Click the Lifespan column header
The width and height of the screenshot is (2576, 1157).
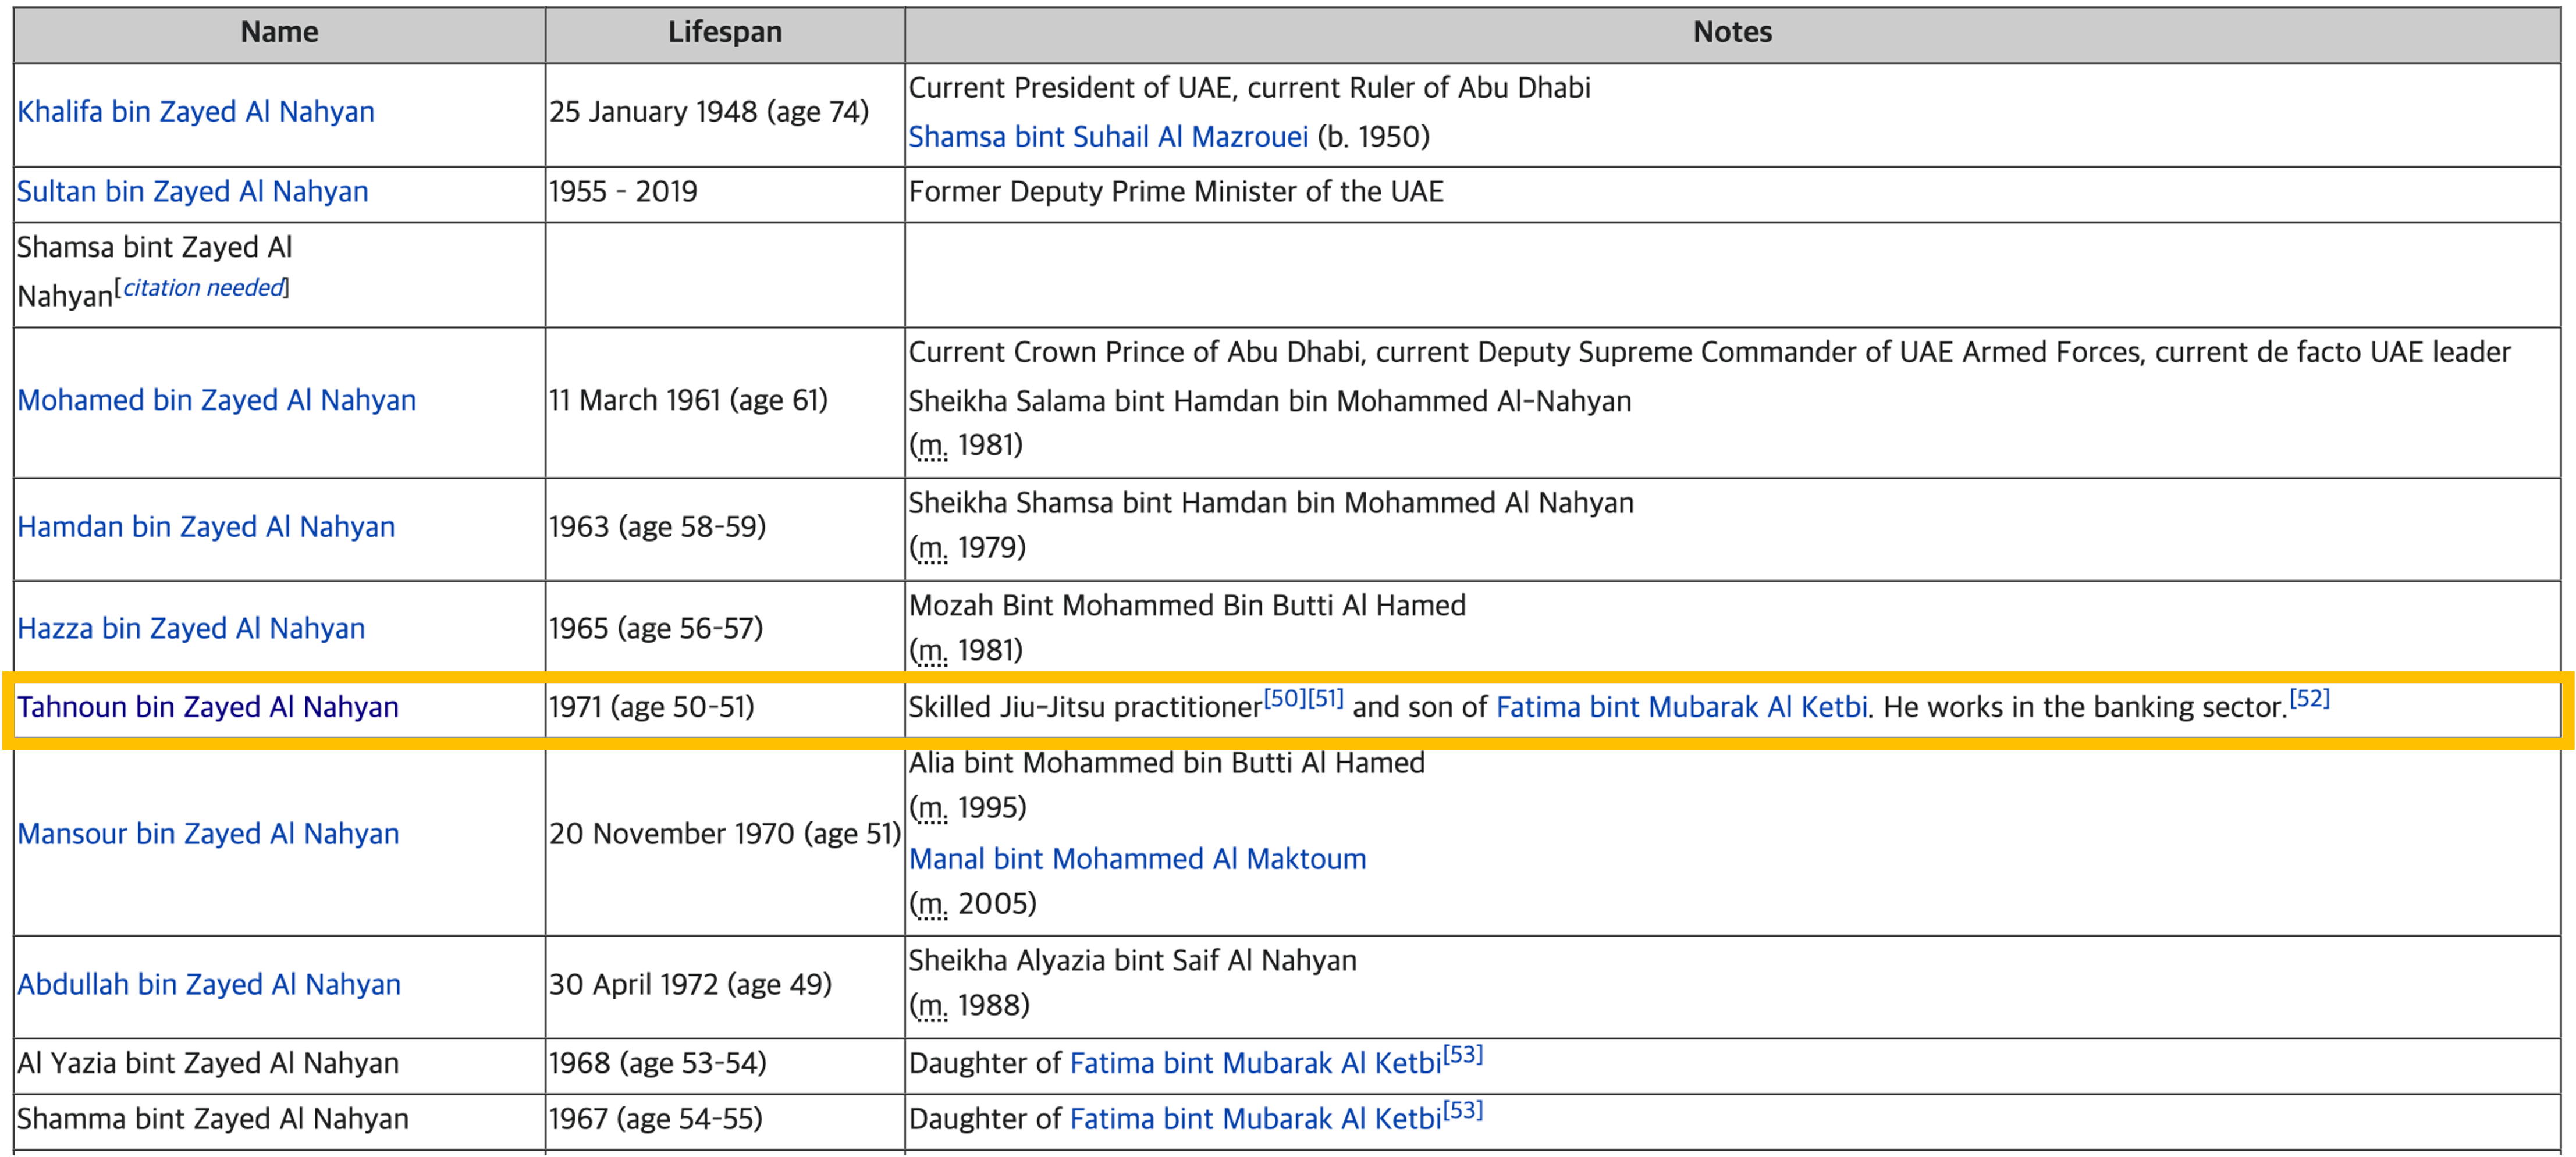pos(725,32)
